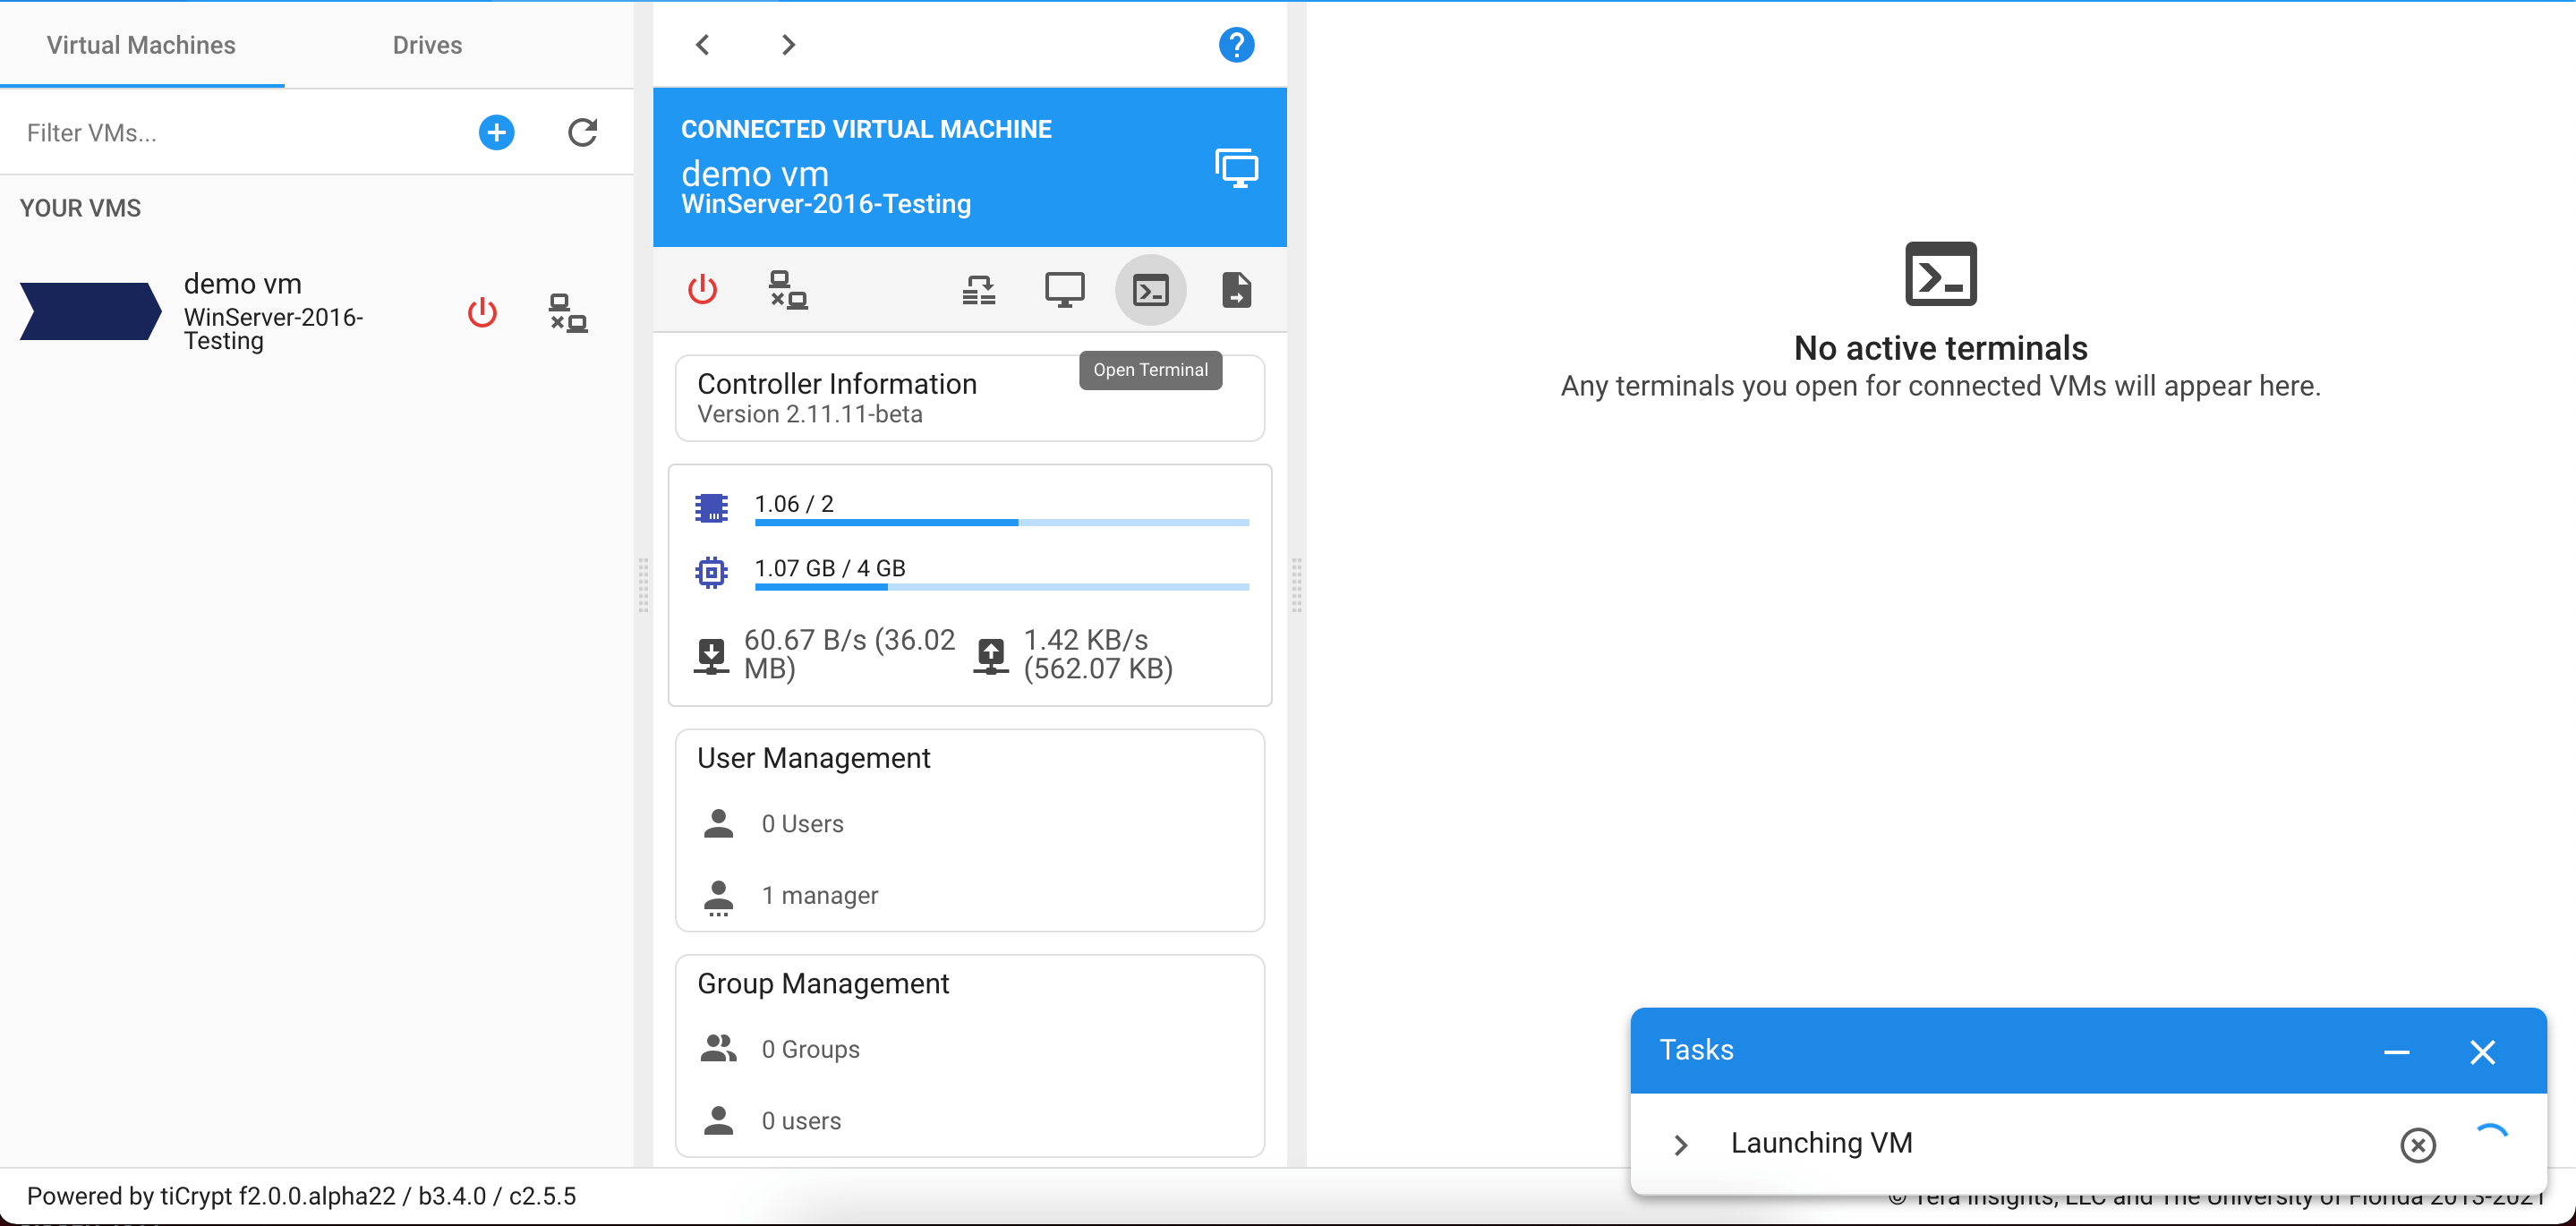Navigate forward with right chevron
The height and width of the screenshot is (1226, 2576).
pyautogui.click(x=788, y=45)
